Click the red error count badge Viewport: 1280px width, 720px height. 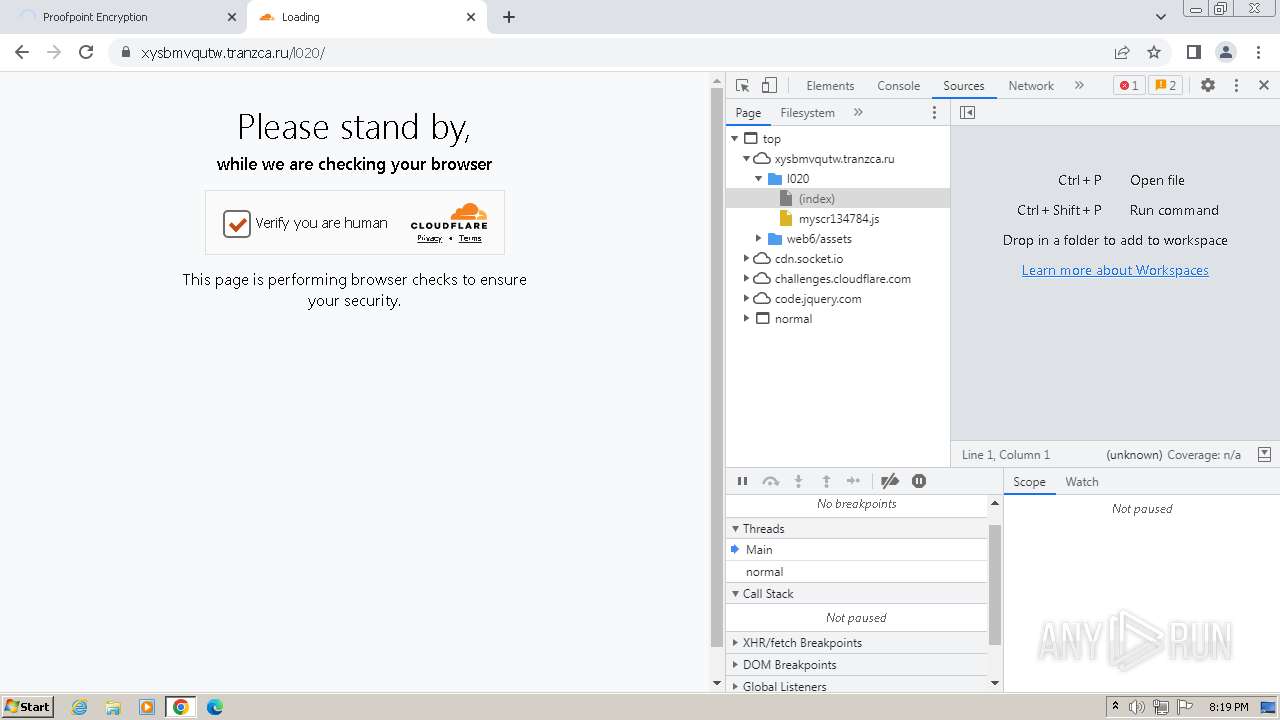point(1129,86)
